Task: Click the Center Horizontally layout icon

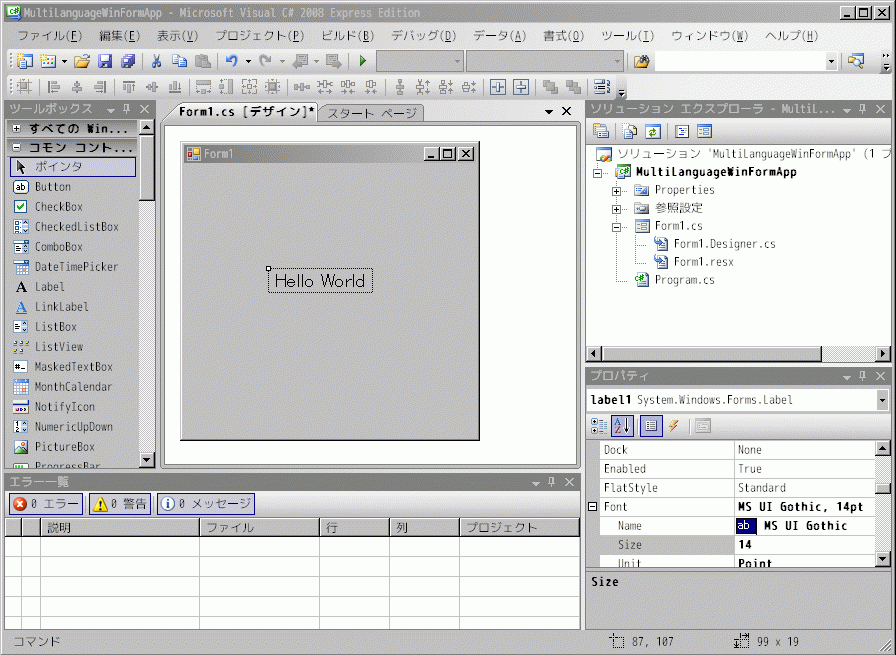Action: click(x=498, y=87)
